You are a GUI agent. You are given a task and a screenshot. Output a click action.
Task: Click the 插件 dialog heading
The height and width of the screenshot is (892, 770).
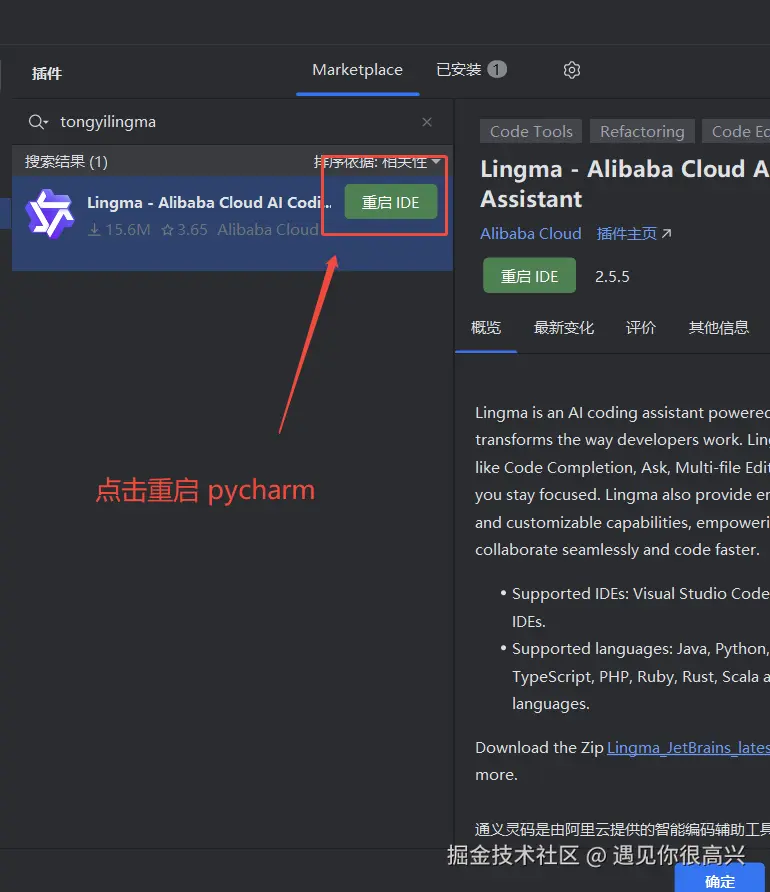pos(47,73)
